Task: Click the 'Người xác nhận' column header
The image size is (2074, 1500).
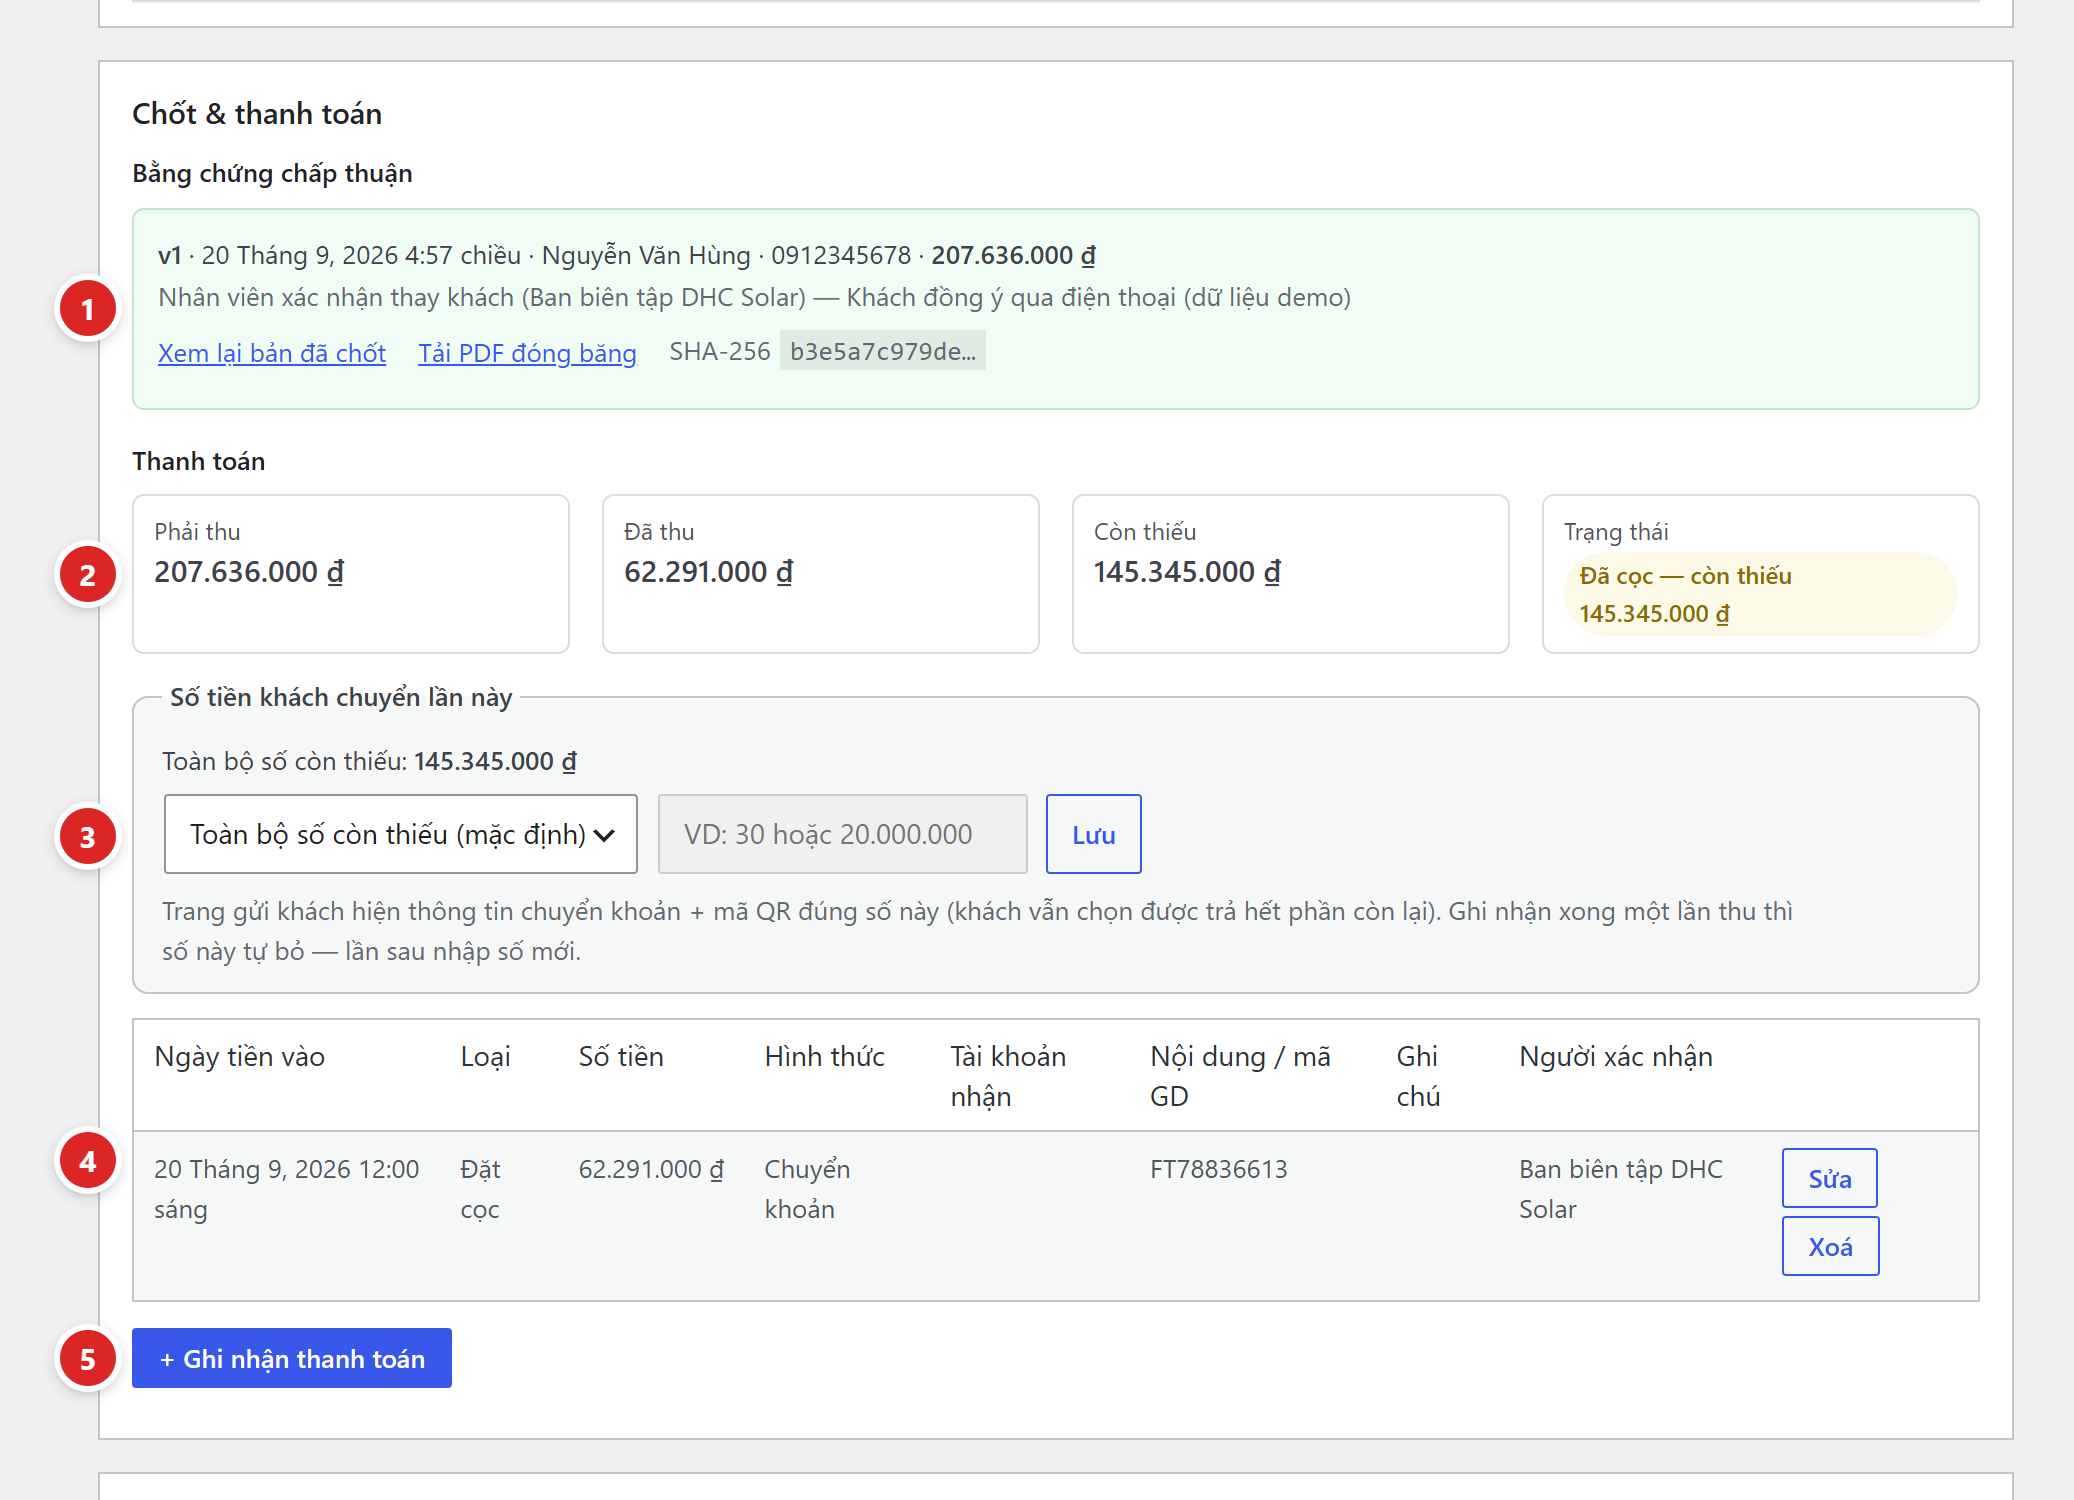Action: [1616, 1056]
